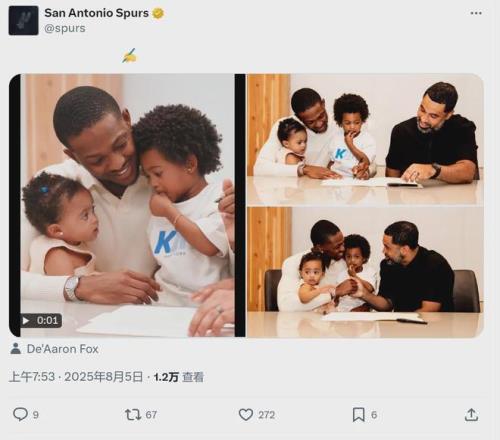Click the Spurs profile avatar
This screenshot has width=500, height=440.
pyautogui.click(x=23, y=20)
